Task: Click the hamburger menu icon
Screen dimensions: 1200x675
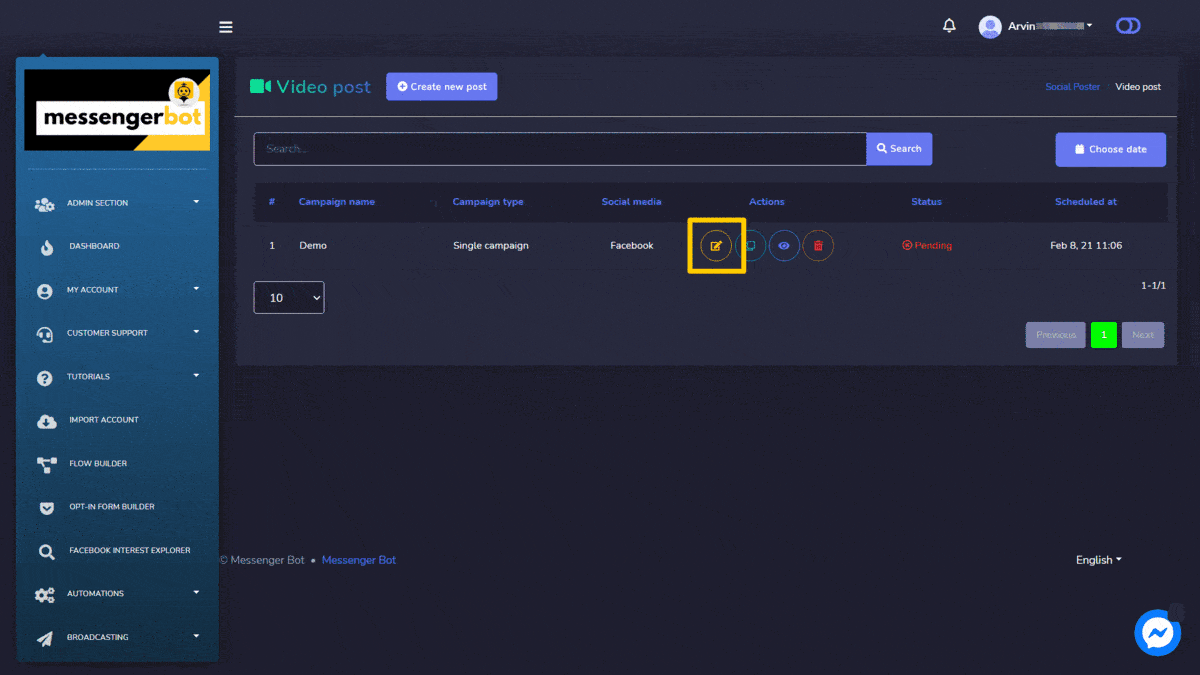Action: pos(226,27)
